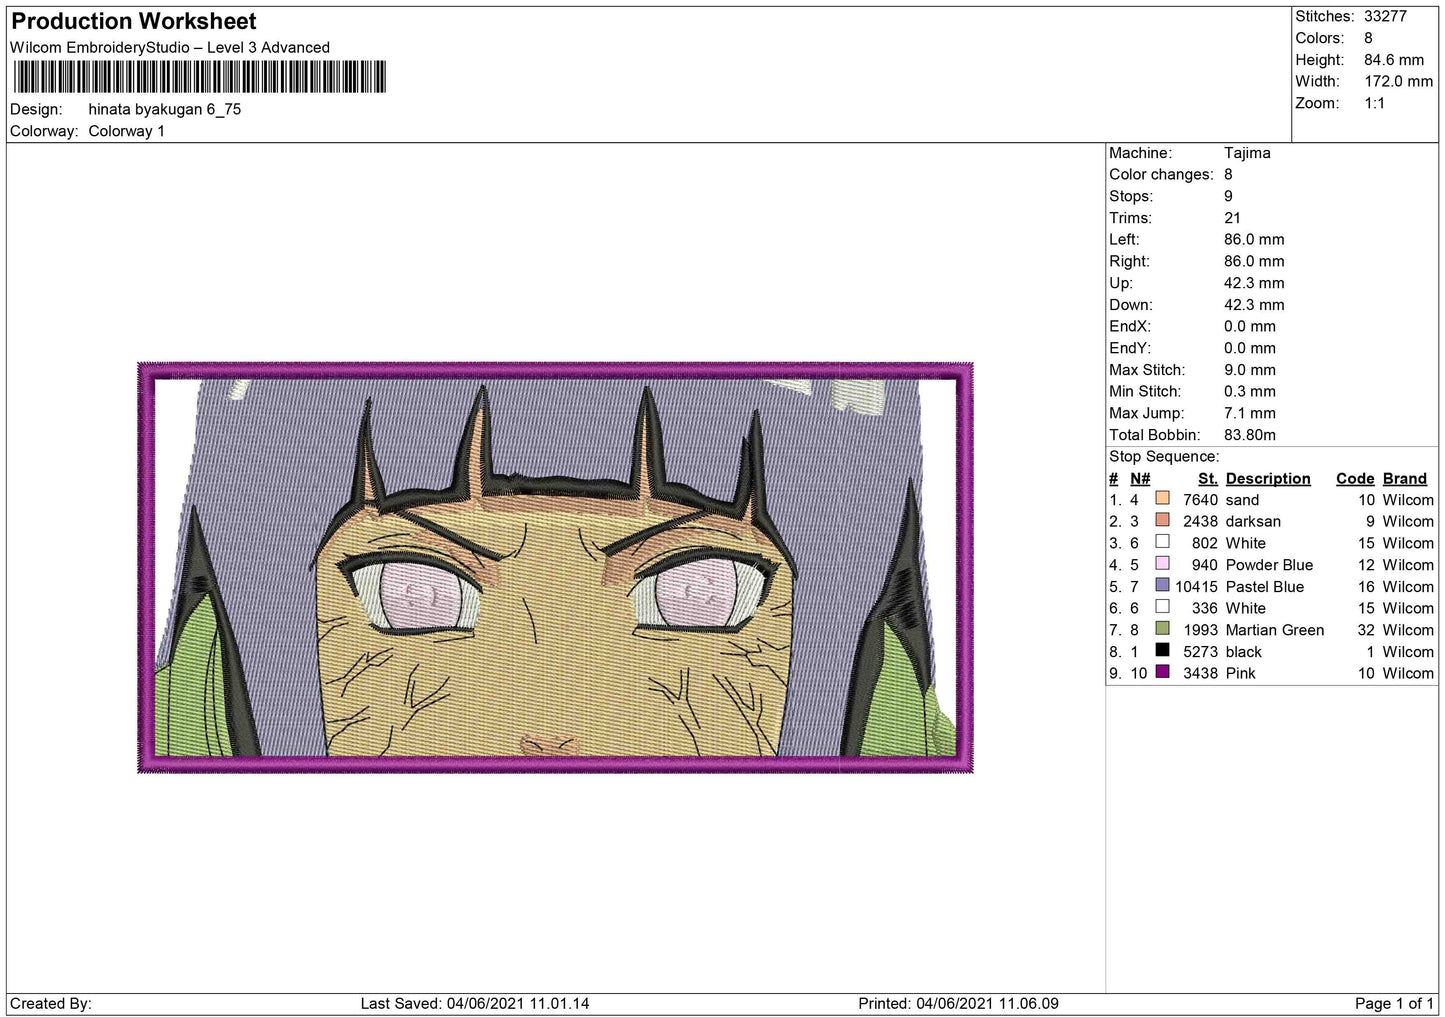Viewport: 1445px width, 1017px height.
Task: Click the Machine value Tajima
Action: pos(1247,153)
